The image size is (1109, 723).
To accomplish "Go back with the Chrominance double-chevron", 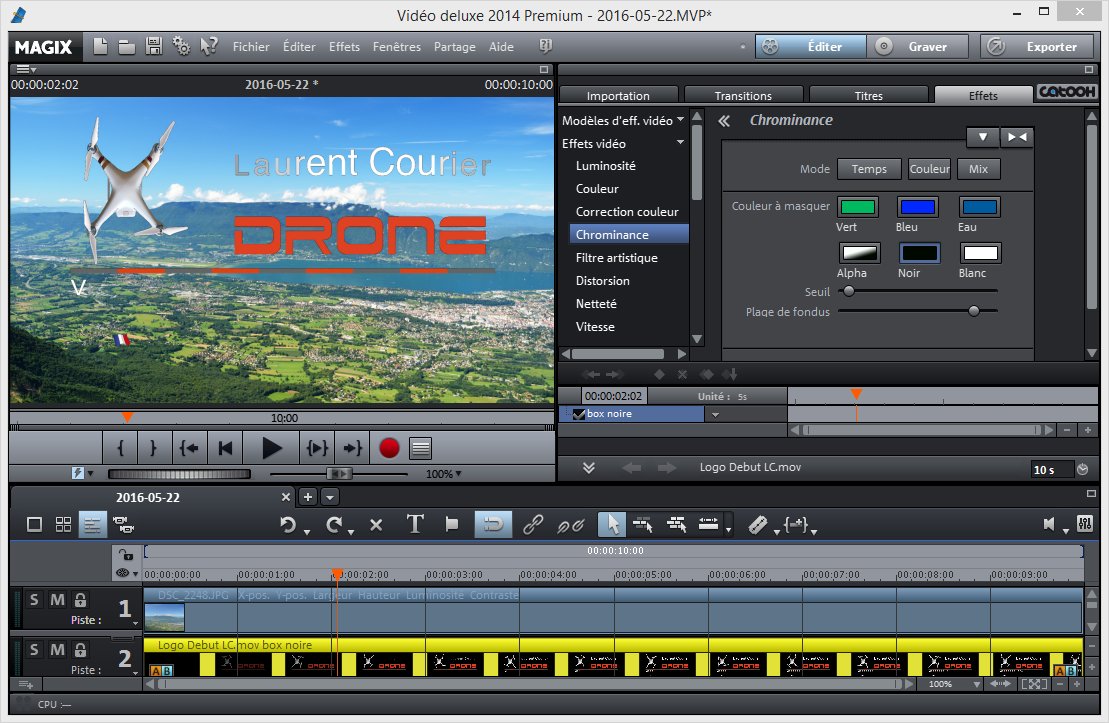I will pos(724,121).
